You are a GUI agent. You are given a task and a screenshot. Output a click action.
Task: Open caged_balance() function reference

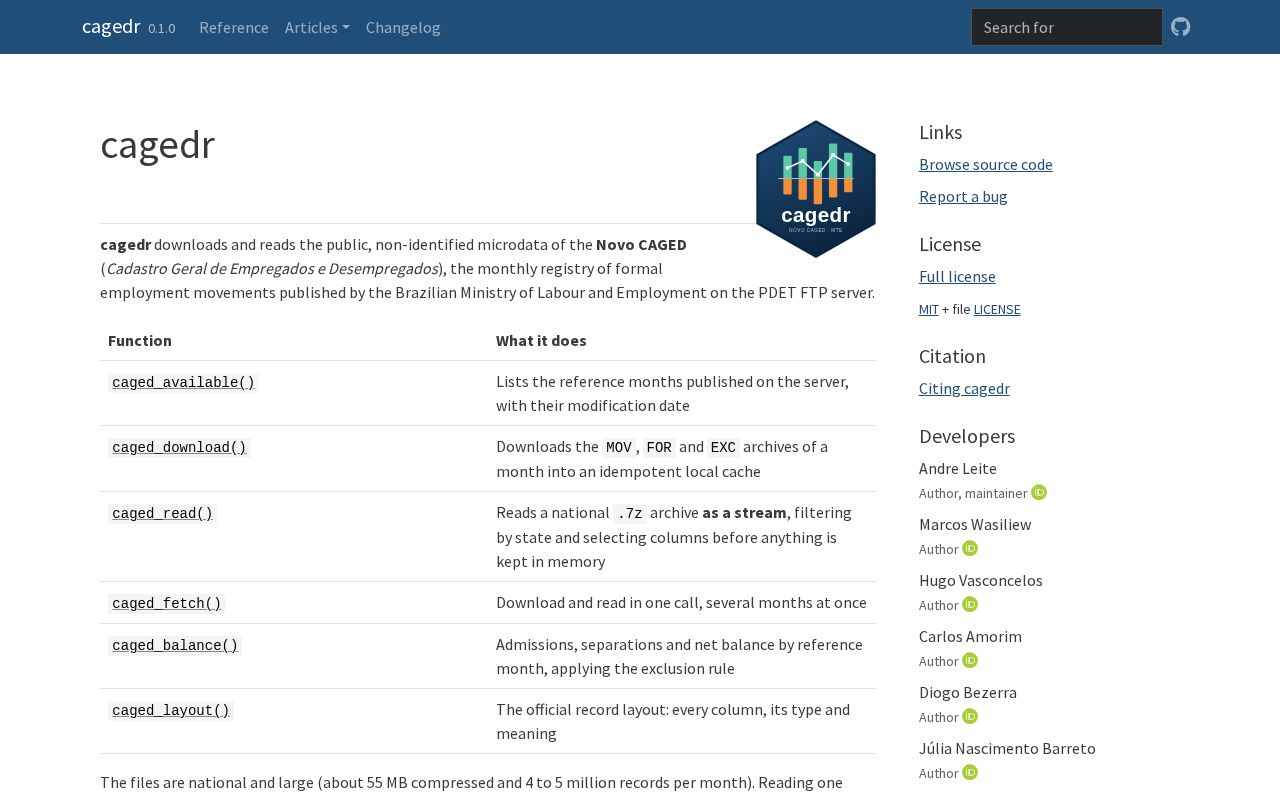(175, 645)
